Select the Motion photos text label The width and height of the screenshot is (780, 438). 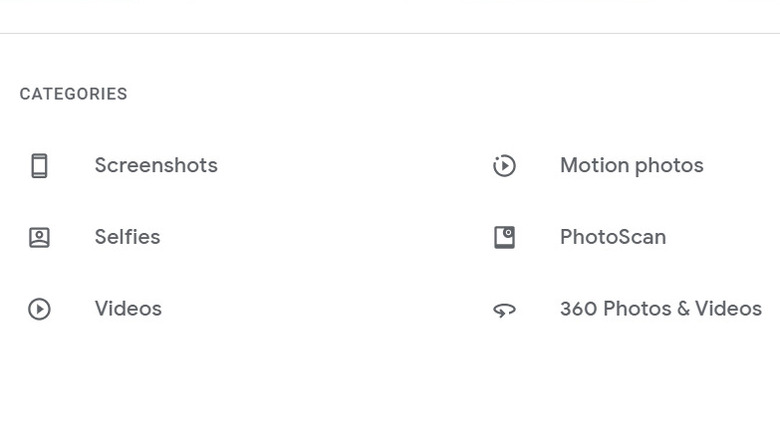(x=631, y=166)
